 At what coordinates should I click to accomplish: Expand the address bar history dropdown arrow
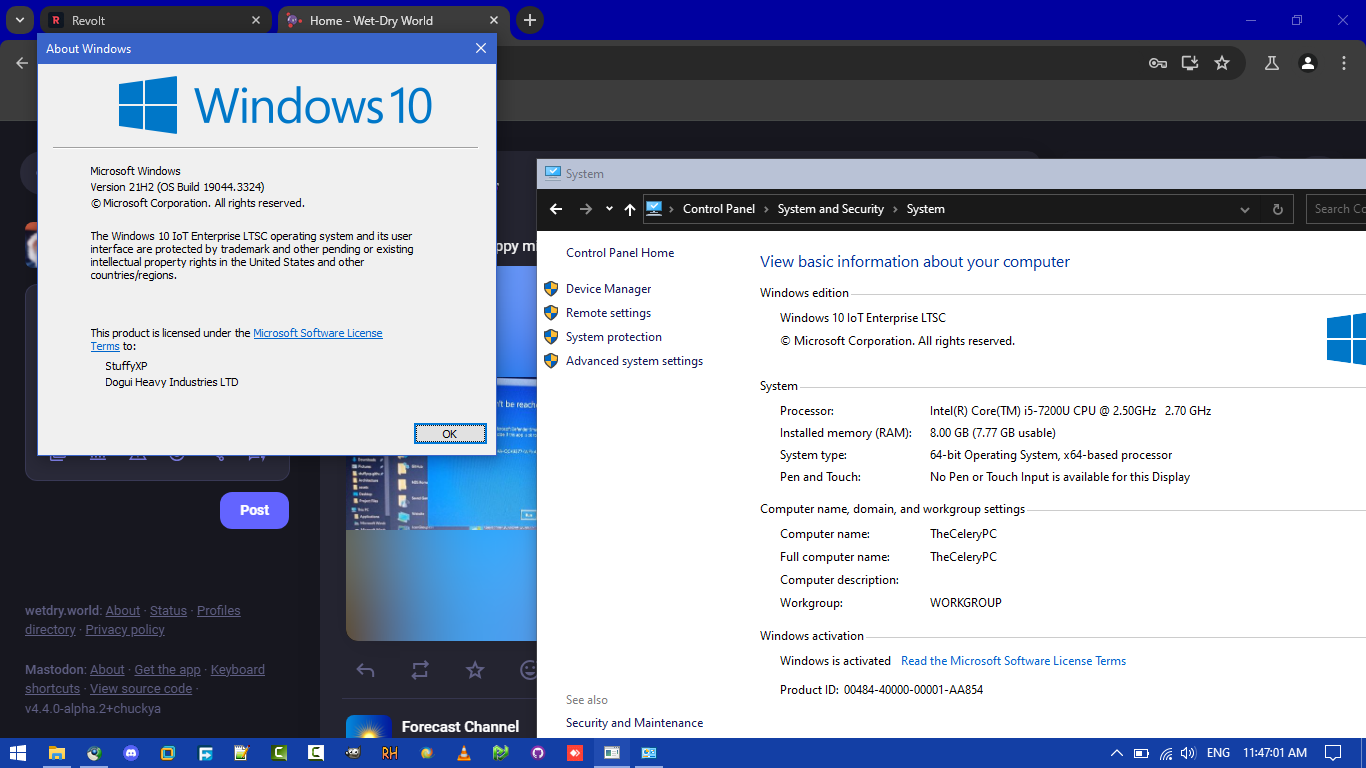[x=1244, y=208]
